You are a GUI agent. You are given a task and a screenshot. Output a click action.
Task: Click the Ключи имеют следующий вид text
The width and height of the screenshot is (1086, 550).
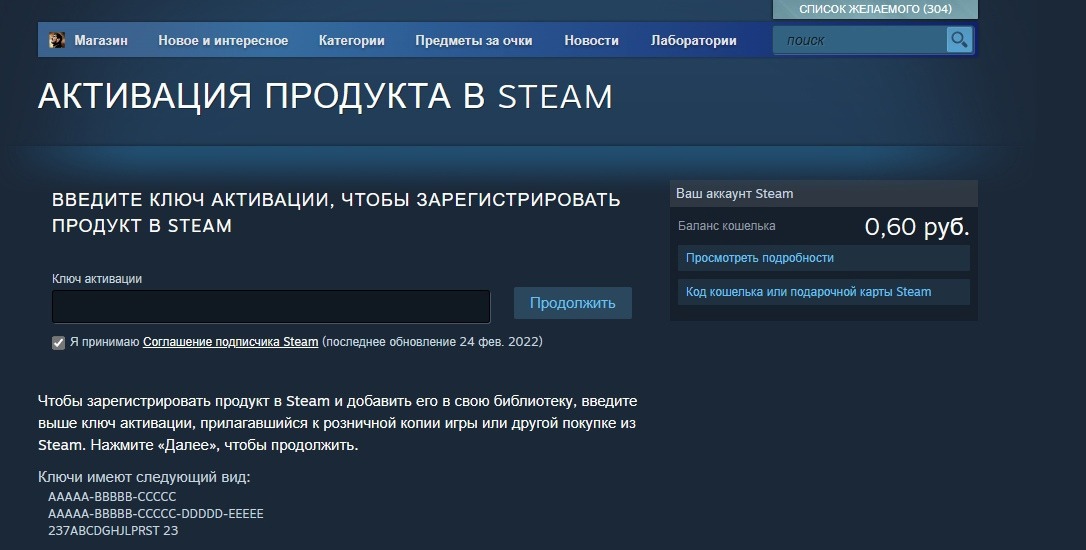[x=144, y=477]
